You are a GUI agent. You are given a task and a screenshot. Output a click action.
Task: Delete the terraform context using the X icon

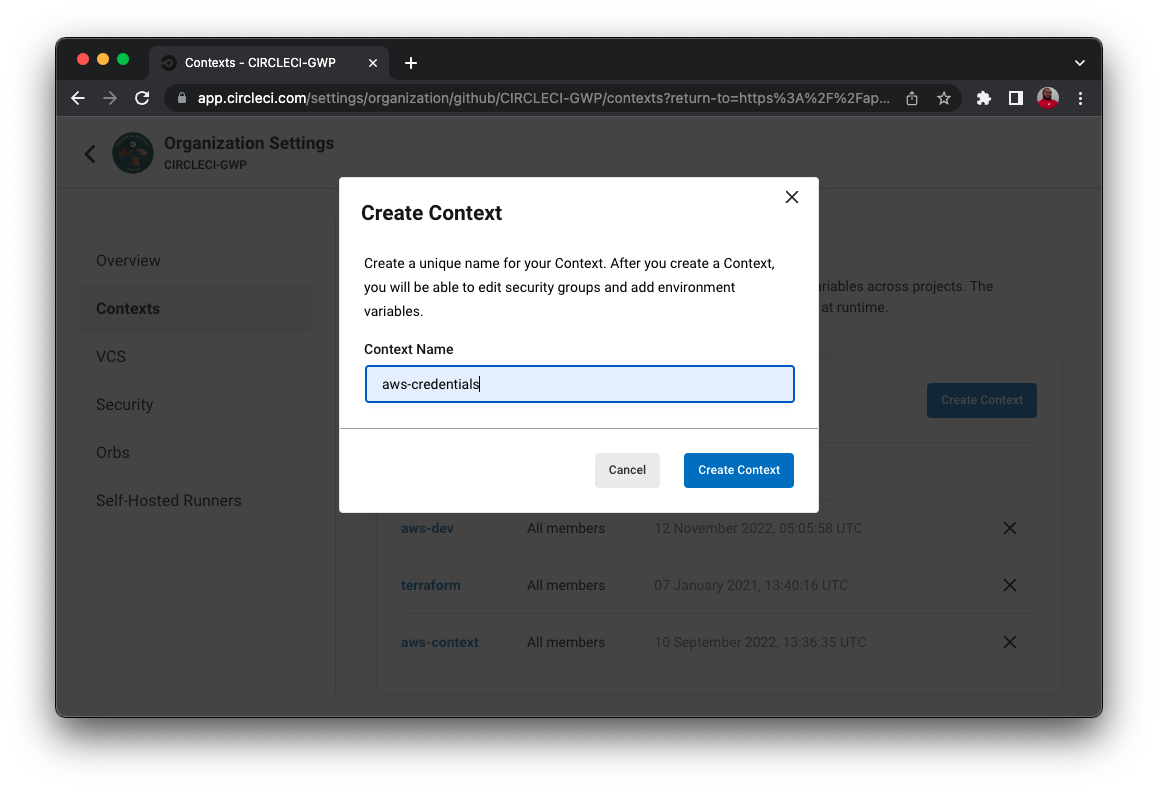(1009, 585)
